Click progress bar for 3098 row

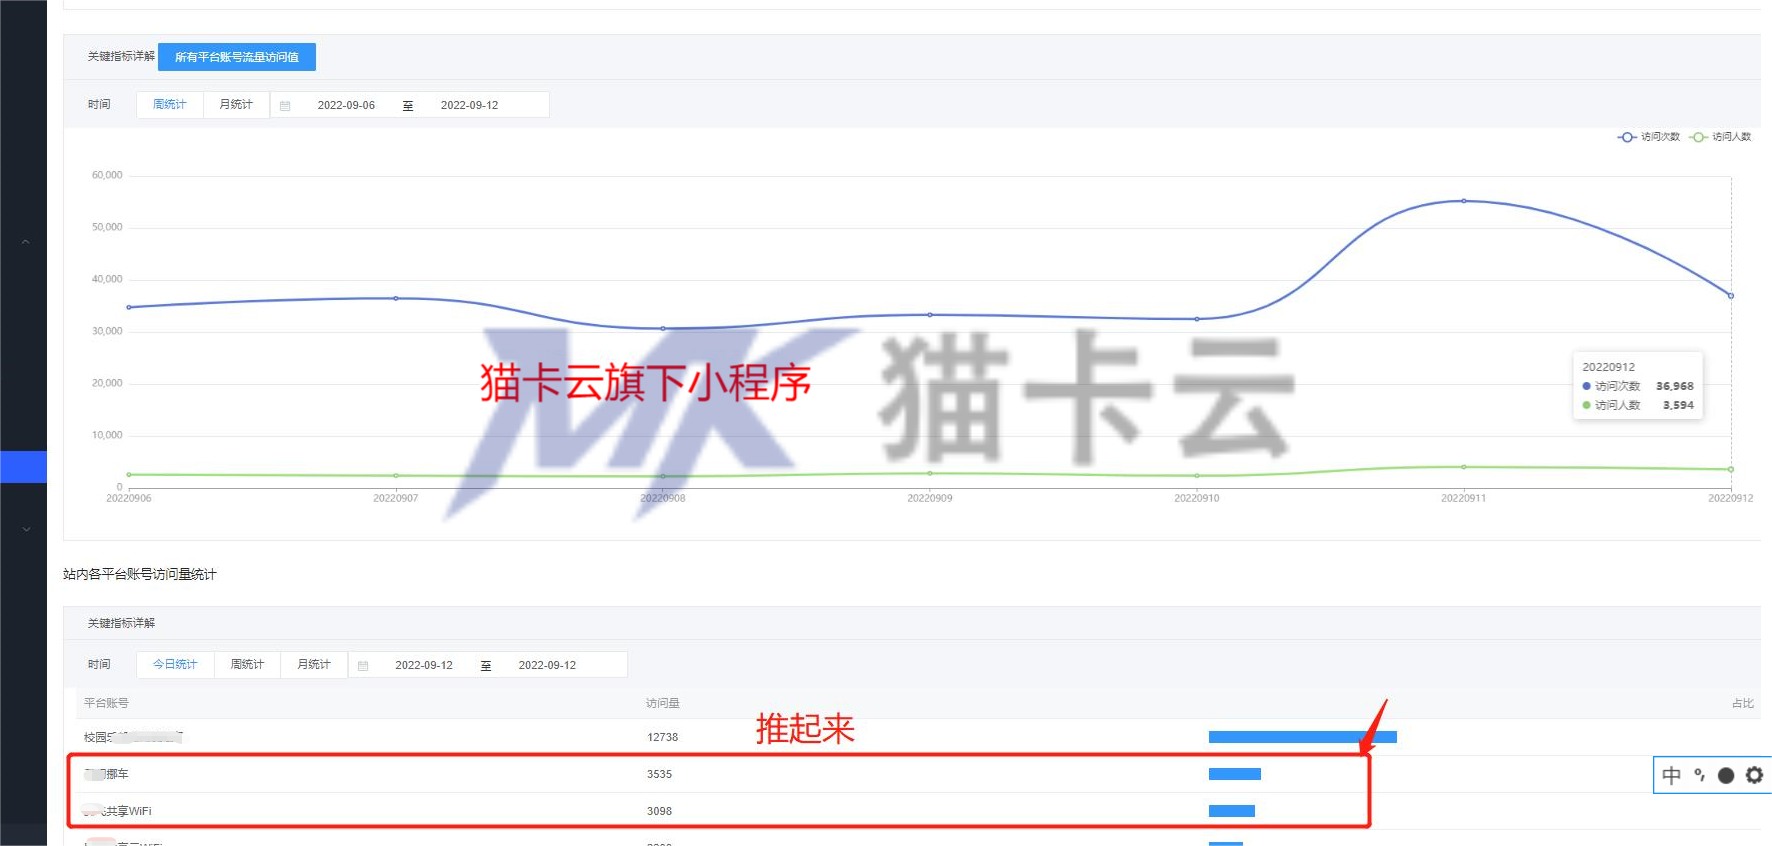pyautogui.click(x=1232, y=811)
